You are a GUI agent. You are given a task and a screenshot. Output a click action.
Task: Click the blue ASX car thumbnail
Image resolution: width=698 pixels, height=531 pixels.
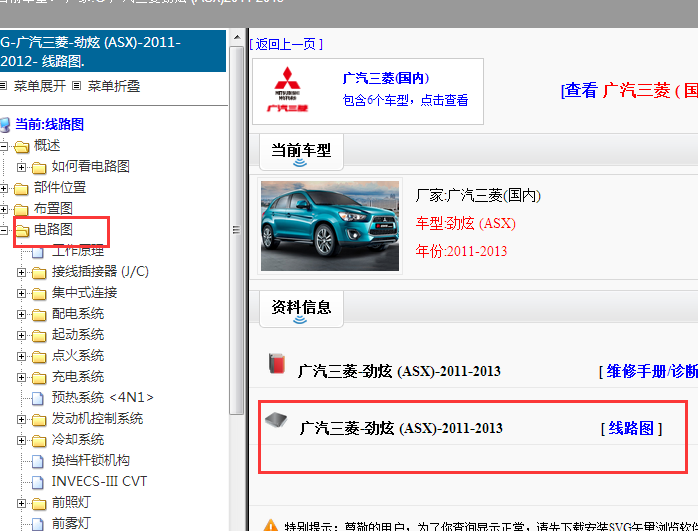330,226
